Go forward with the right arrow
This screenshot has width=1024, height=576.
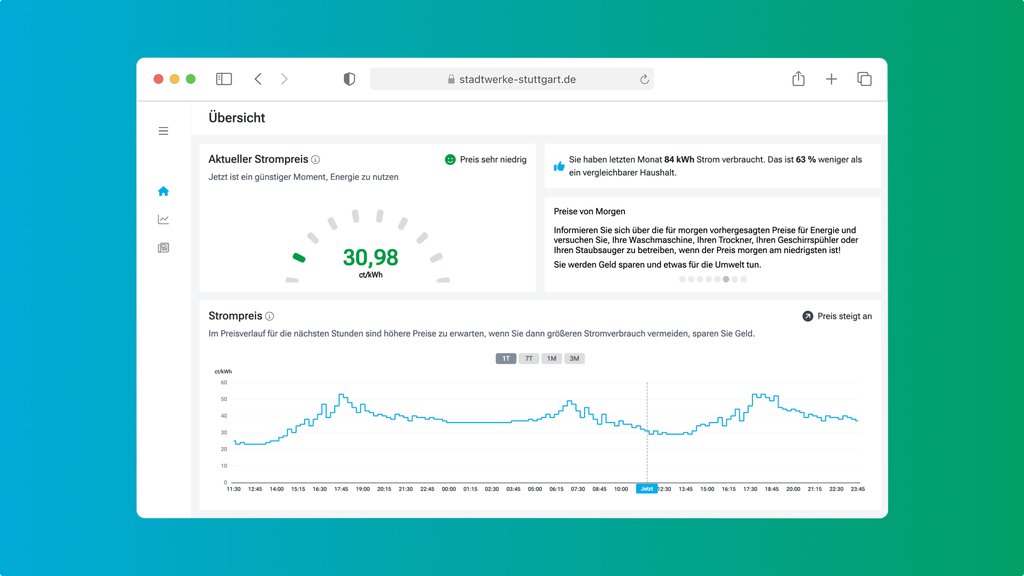pos(284,79)
